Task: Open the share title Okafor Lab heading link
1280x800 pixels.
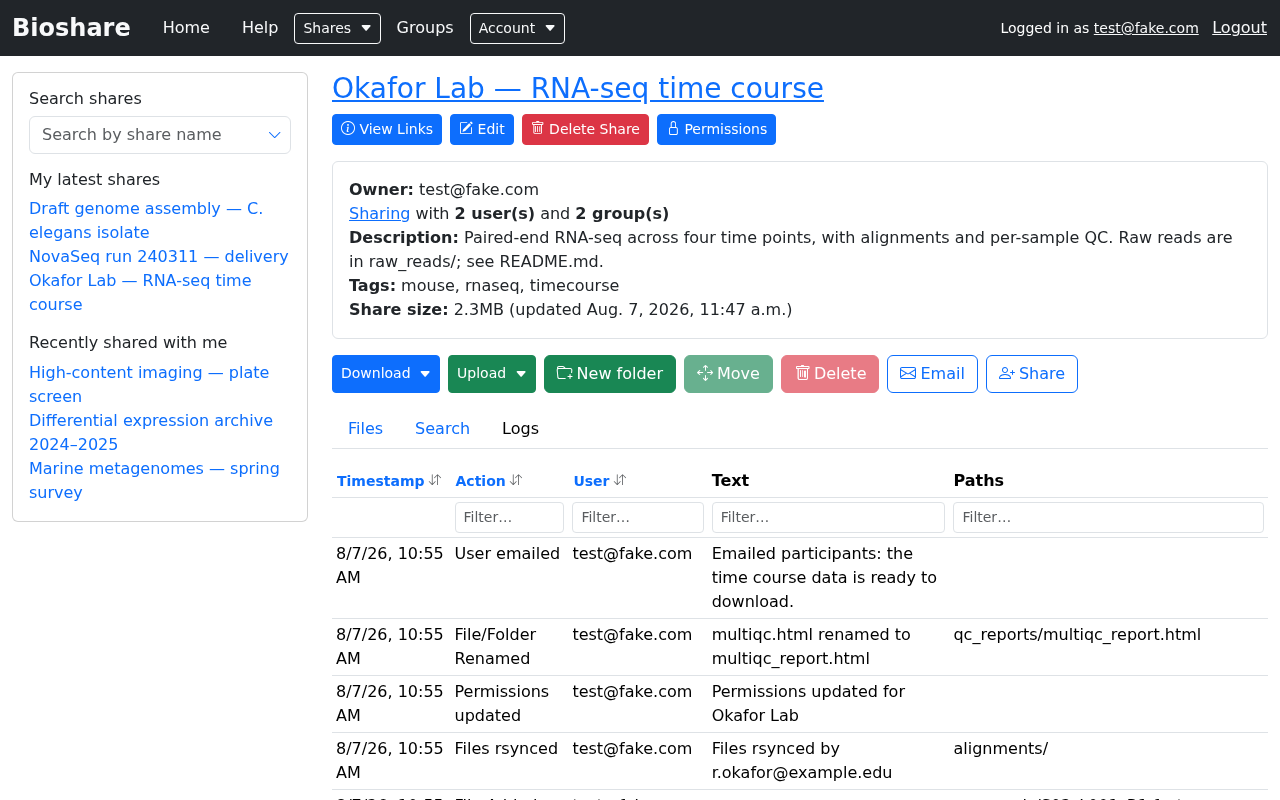Action: click(578, 88)
